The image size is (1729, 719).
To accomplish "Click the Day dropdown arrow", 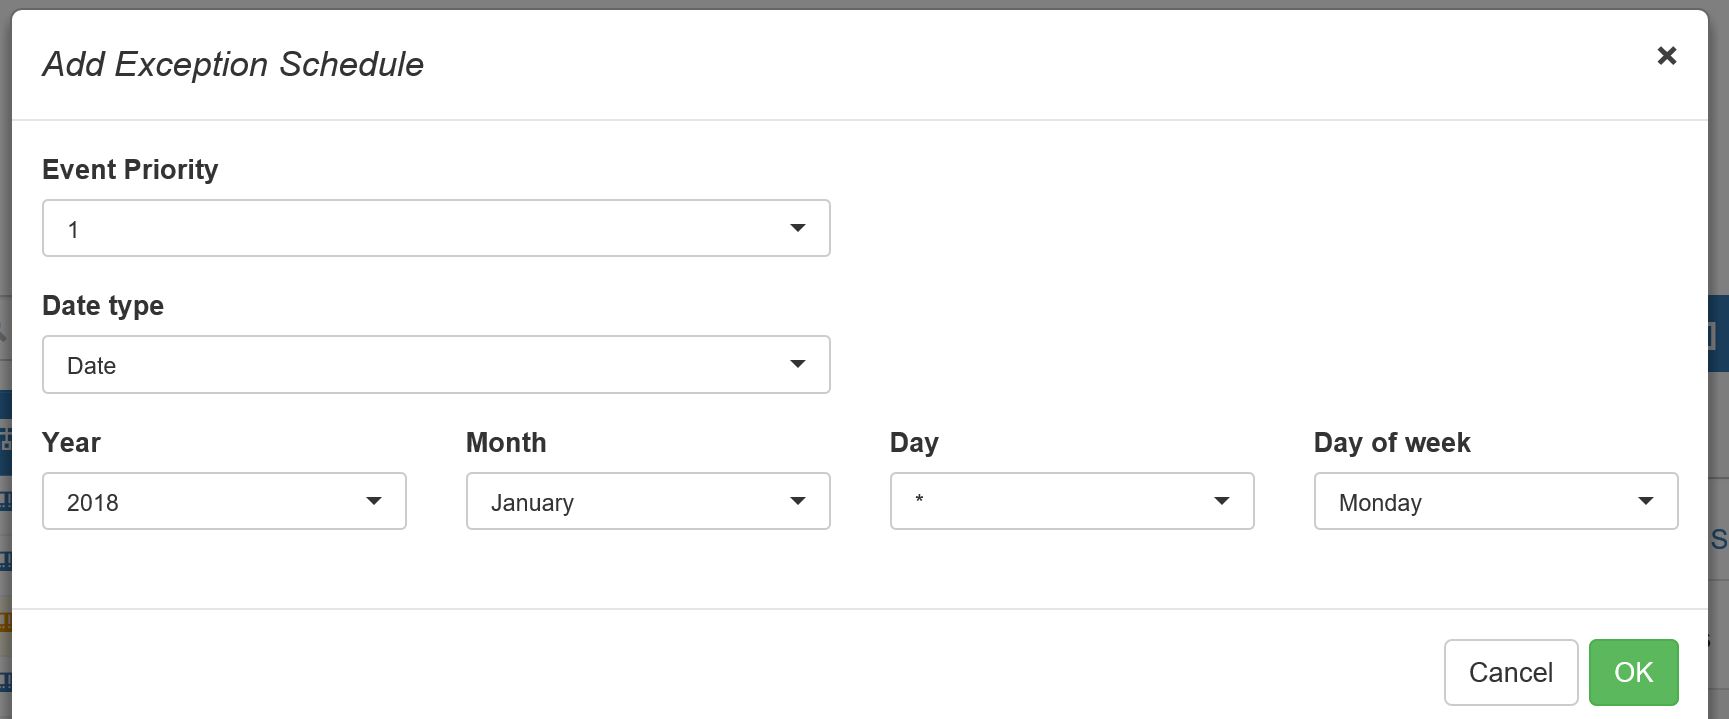I will coord(1221,501).
